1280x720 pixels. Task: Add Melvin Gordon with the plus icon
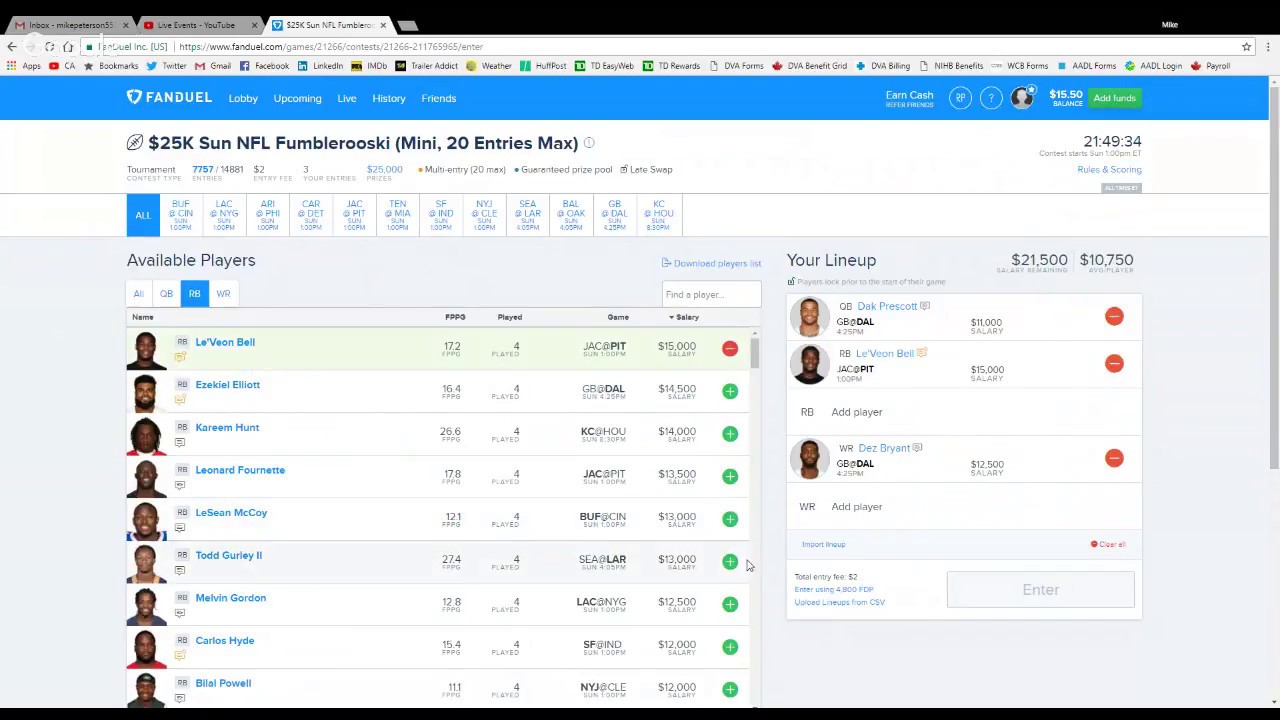[x=730, y=604]
